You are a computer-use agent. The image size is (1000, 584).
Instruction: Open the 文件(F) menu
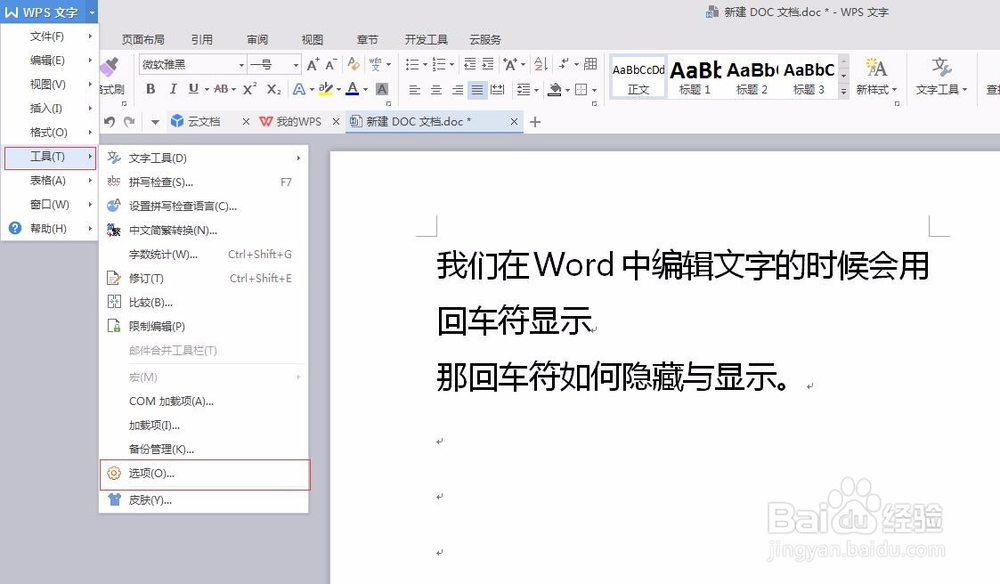49,36
